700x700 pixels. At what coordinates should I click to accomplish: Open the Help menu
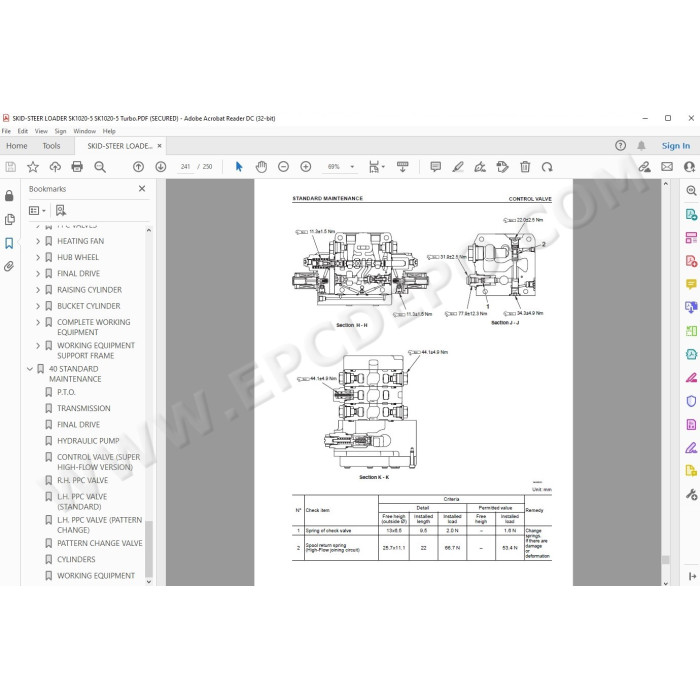109,131
